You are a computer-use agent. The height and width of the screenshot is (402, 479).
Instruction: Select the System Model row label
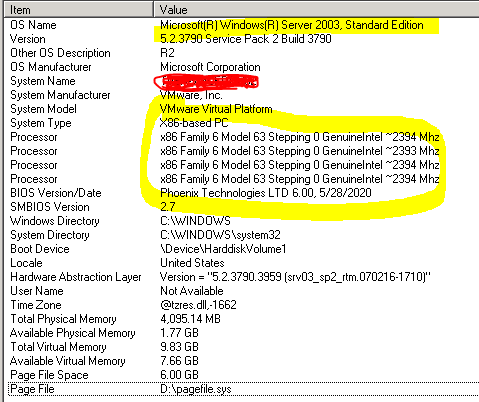coord(43,109)
